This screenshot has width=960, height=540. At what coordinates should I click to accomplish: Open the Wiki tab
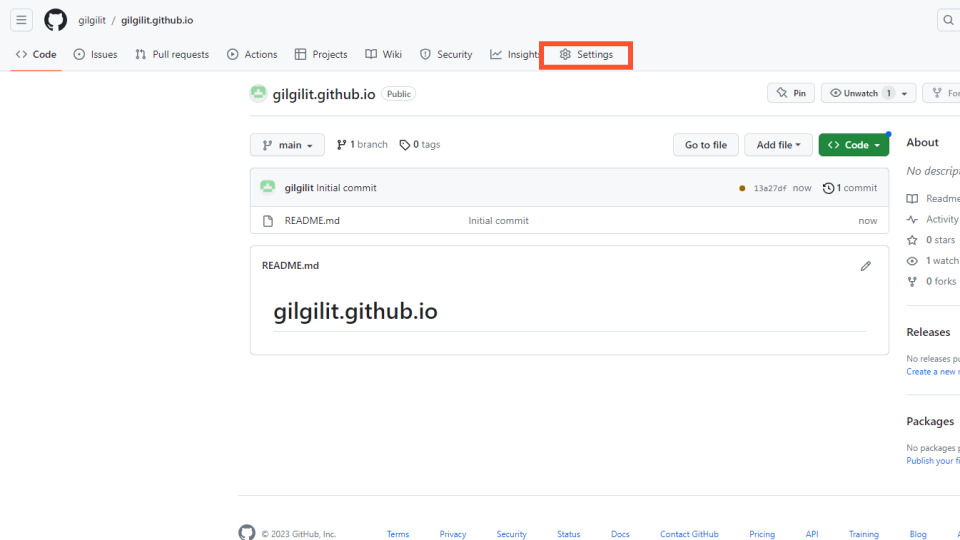pyautogui.click(x=384, y=54)
